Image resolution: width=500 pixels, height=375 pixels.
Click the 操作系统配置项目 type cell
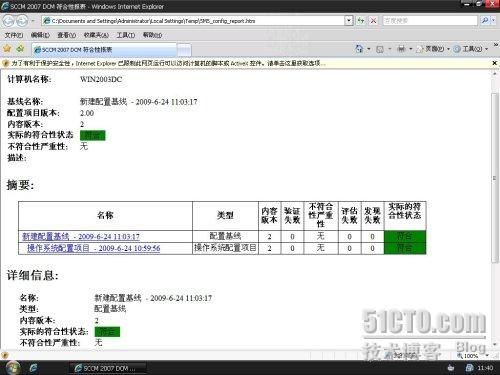[x=225, y=248]
